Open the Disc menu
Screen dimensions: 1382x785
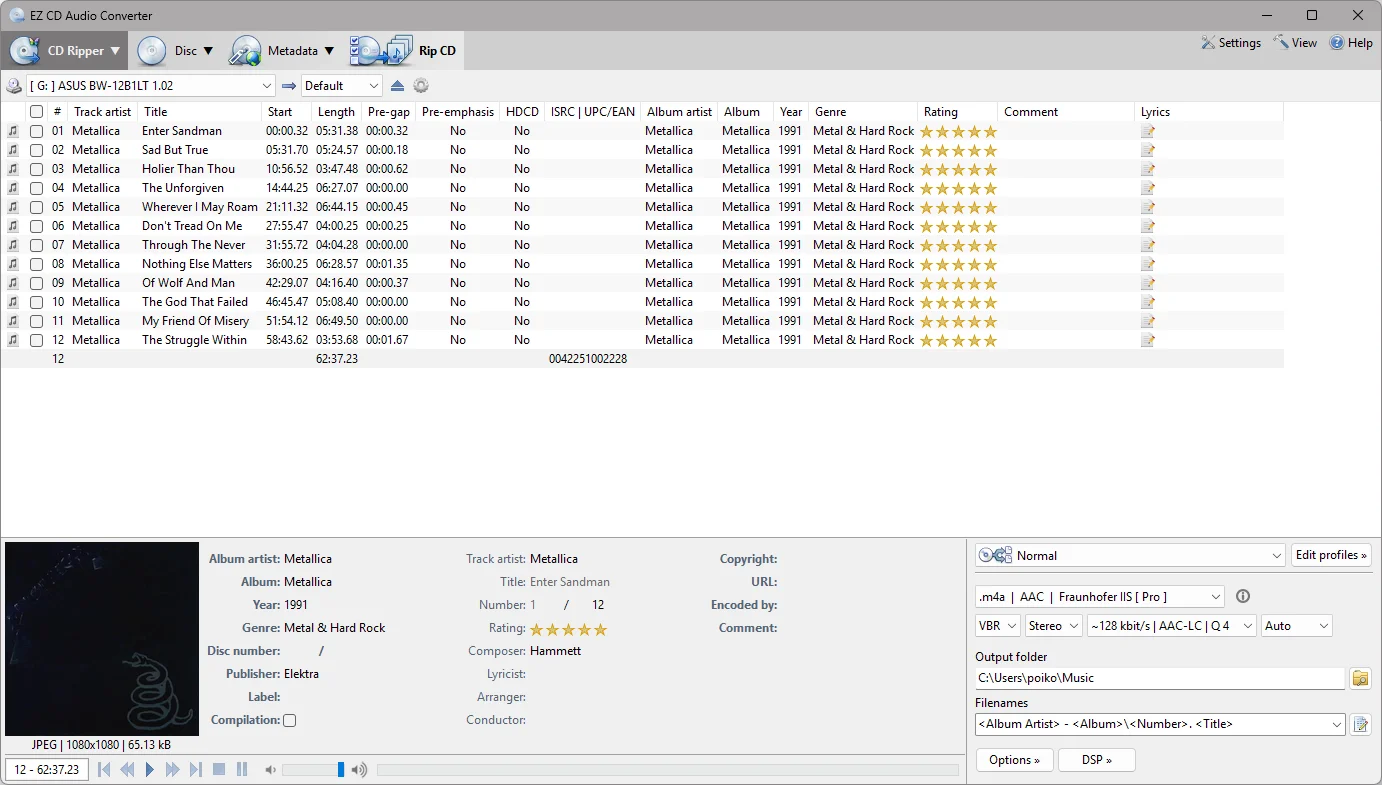175,50
